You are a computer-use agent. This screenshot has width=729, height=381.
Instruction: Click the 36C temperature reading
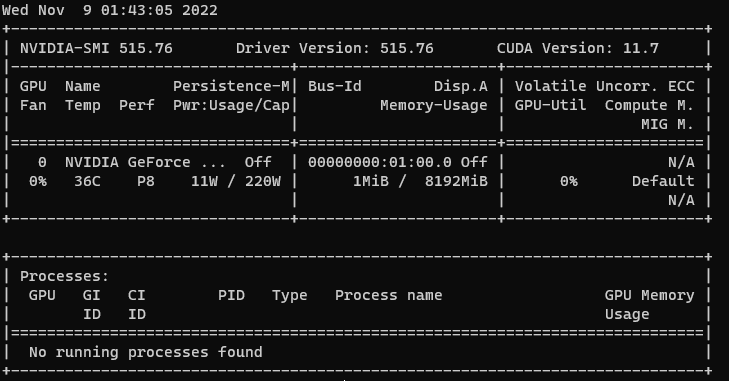click(87, 181)
